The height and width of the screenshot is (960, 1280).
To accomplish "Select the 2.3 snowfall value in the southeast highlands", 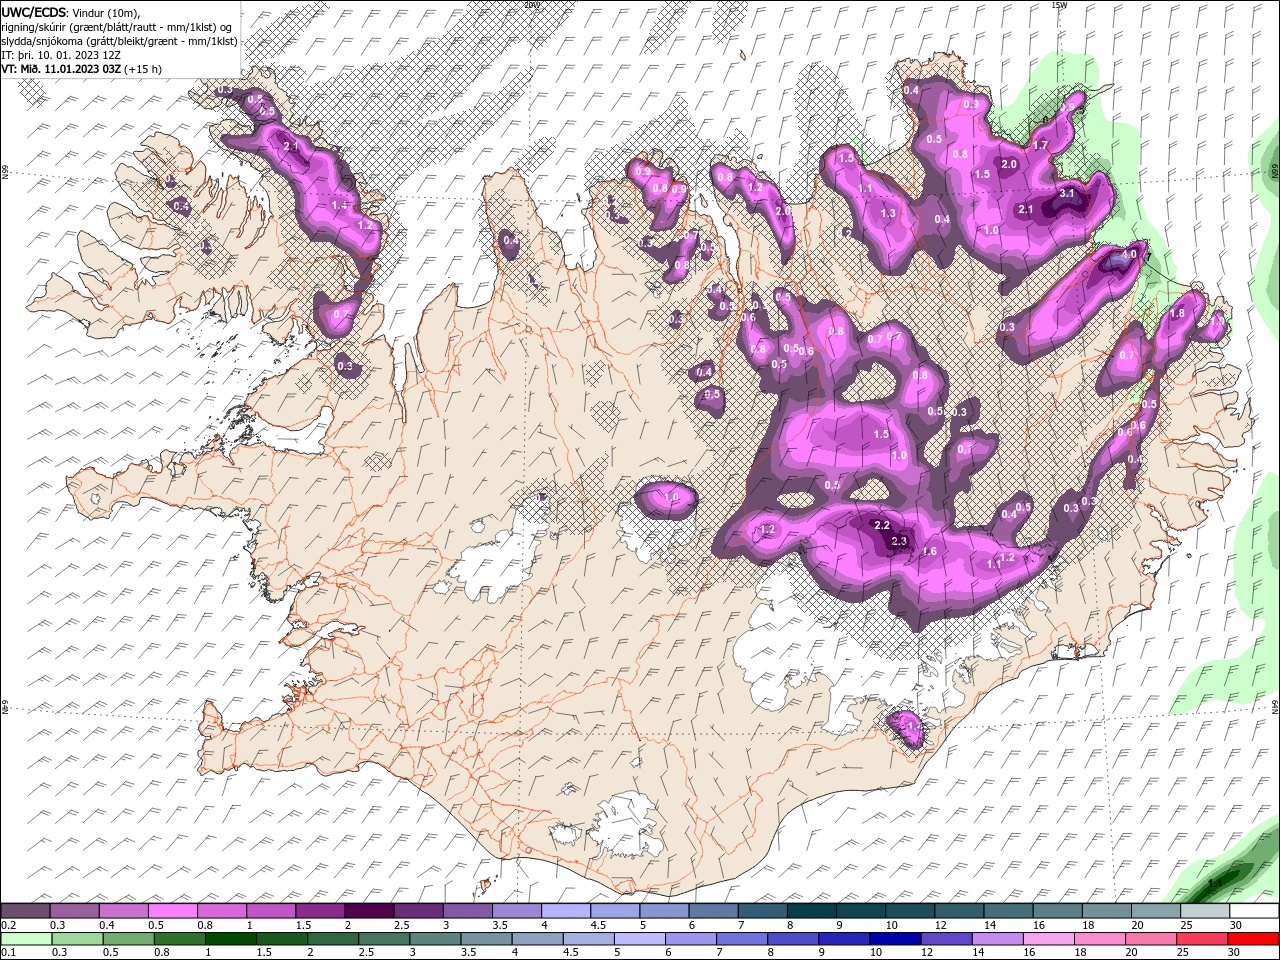I will [x=899, y=542].
